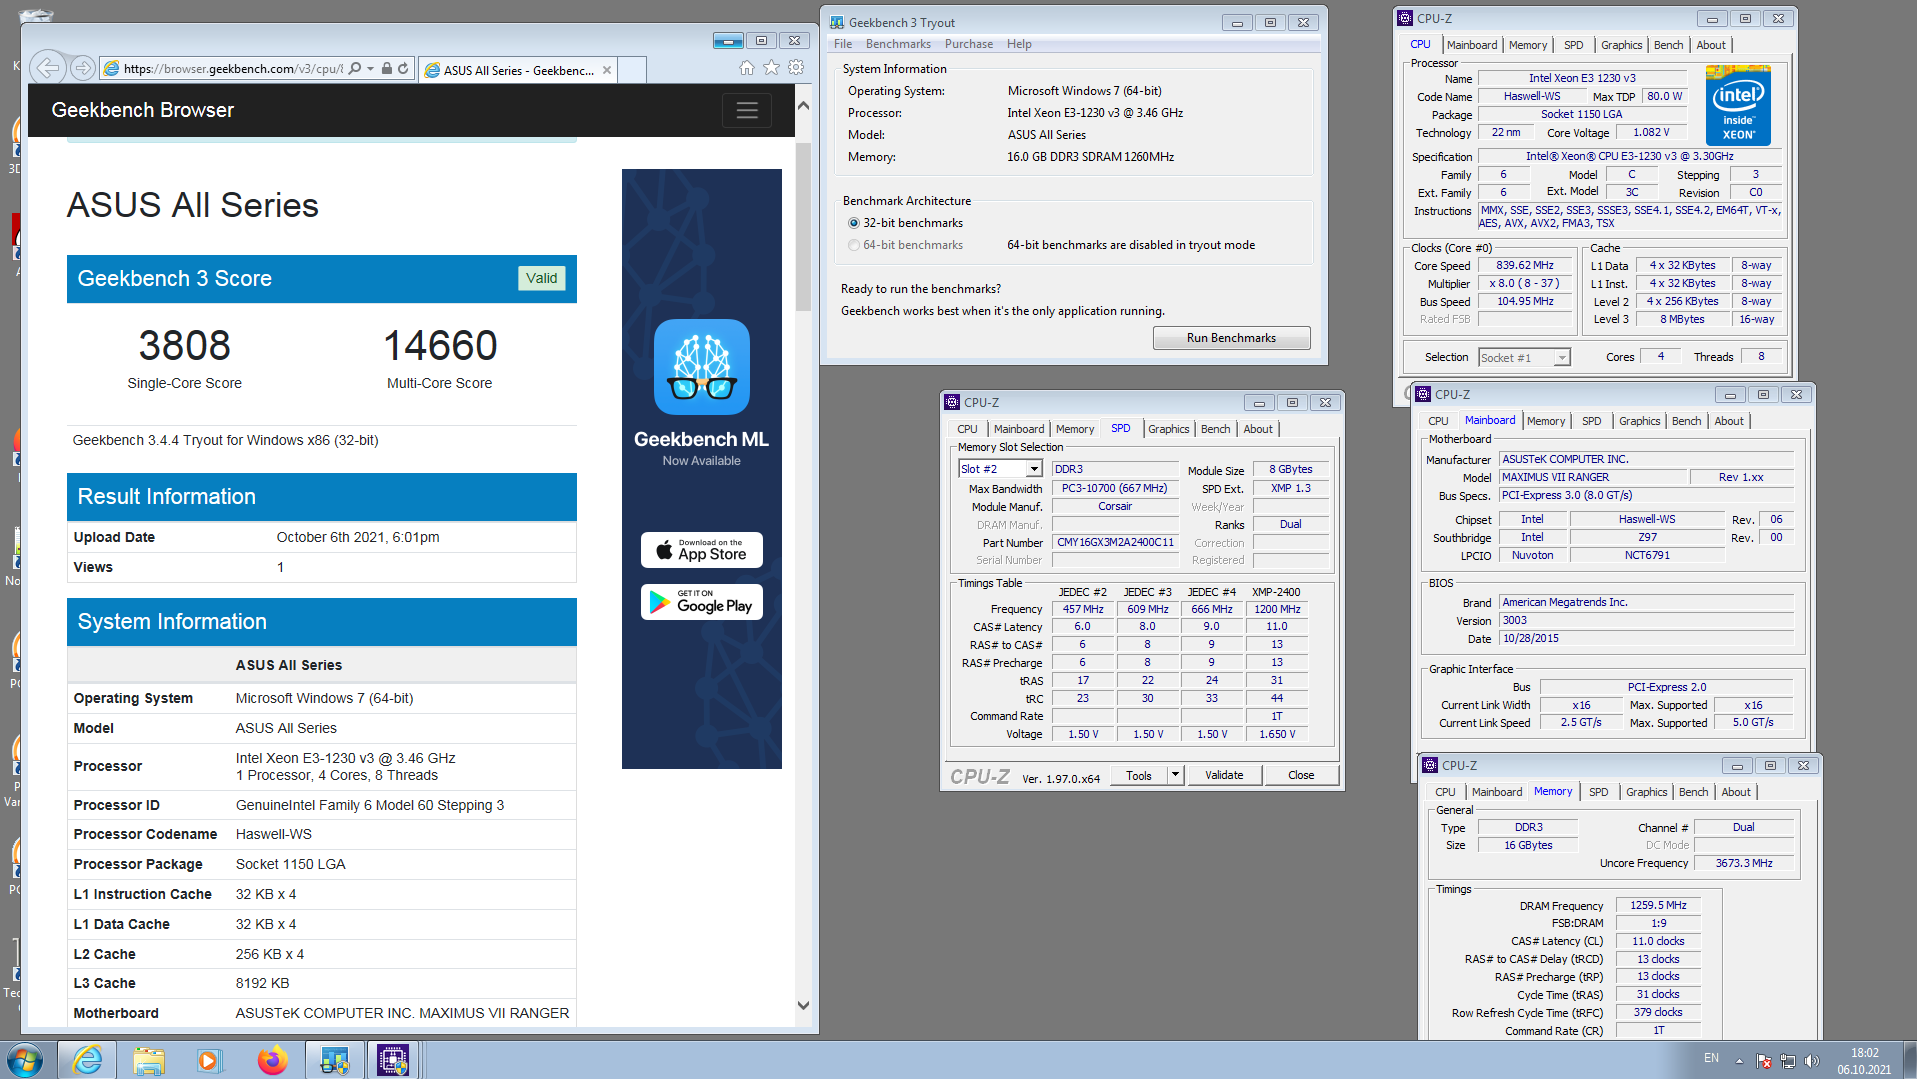The width and height of the screenshot is (1917, 1079).
Task: Open the Download on the App Store badge
Action: point(702,550)
